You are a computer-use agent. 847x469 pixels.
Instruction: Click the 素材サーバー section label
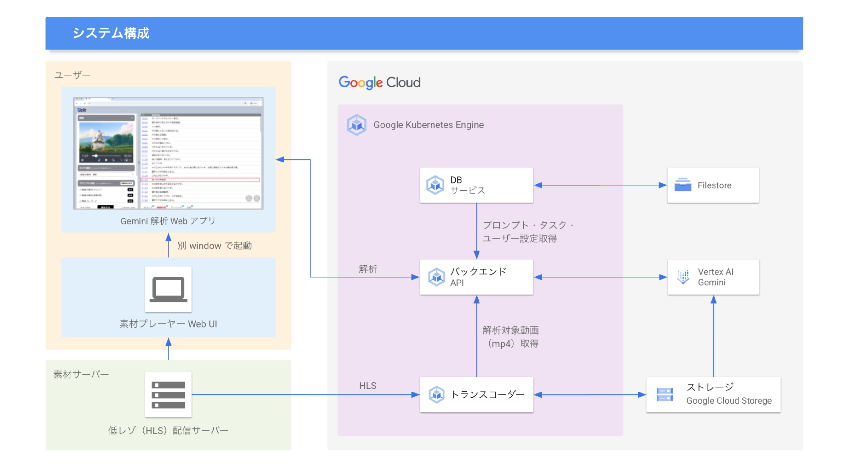pyautogui.click(x=81, y=374)
